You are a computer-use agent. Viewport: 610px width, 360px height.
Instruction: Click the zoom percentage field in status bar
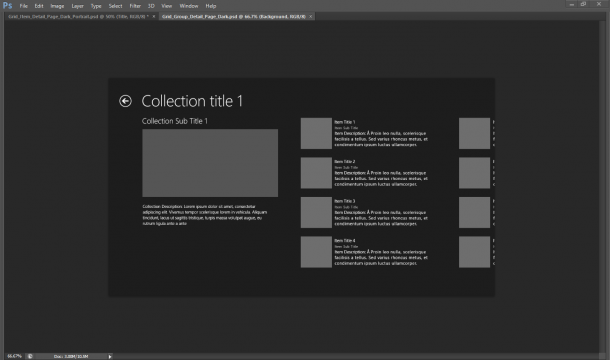tap(14, 356)
